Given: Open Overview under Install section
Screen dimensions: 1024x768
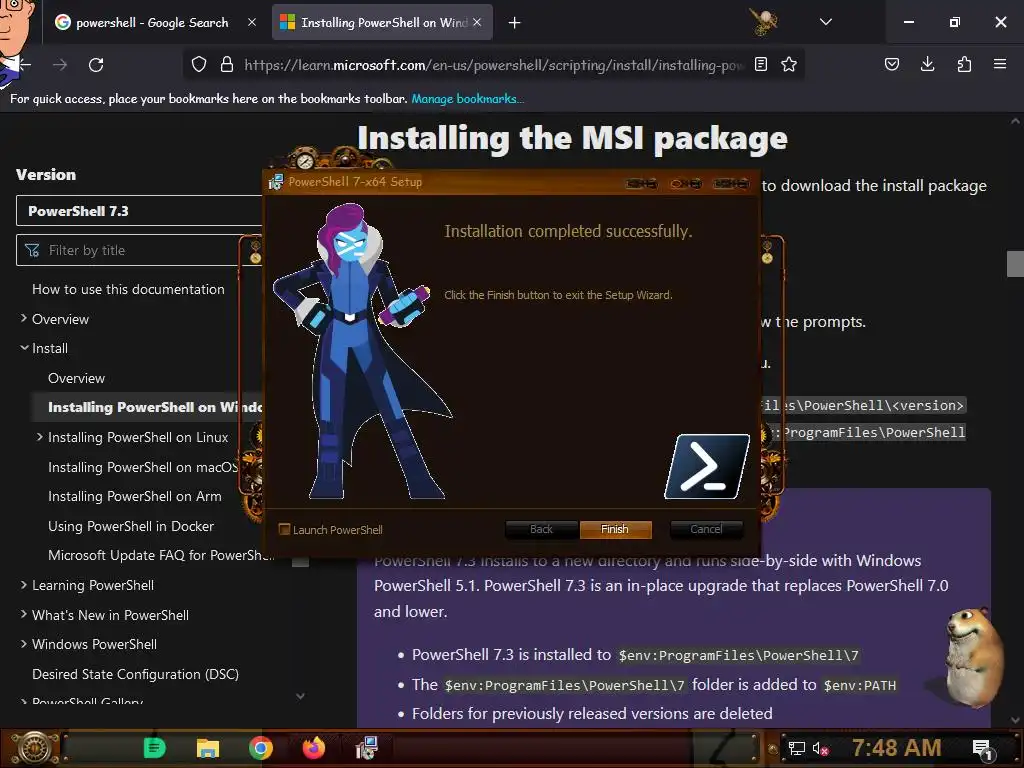Looking at the screenshot, I should coord(76,378).
